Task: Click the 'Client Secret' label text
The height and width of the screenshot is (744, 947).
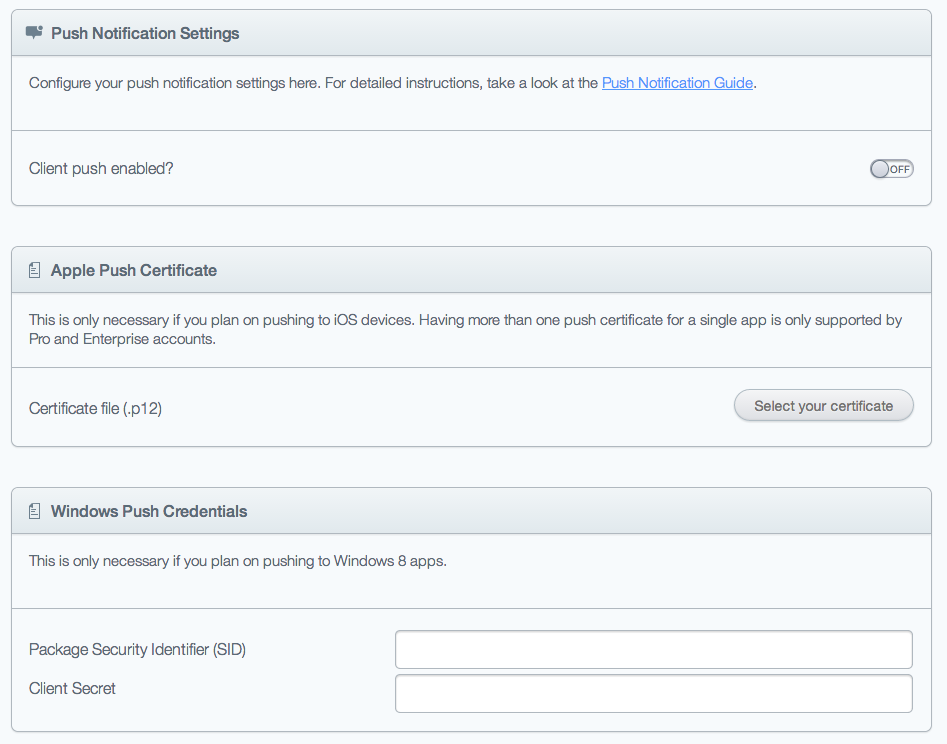Action: click(x=72, y=688)
